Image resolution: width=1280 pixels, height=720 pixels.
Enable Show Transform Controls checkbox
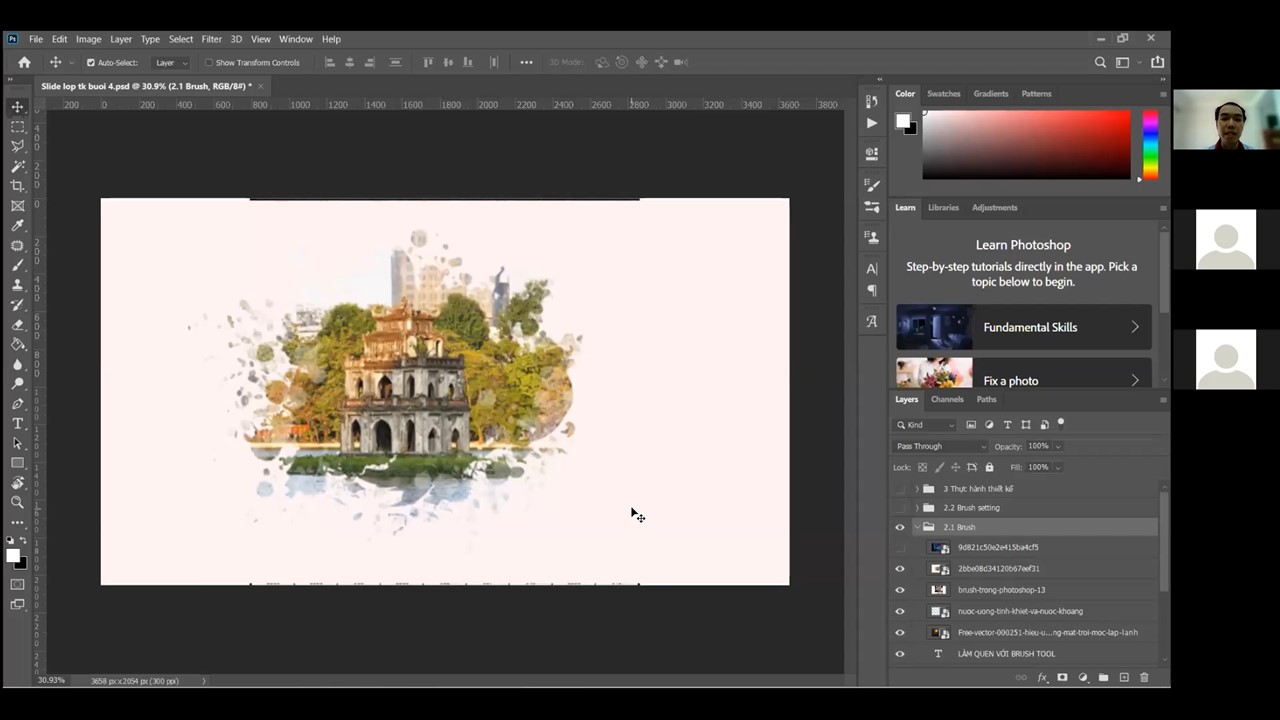(209, 62)
